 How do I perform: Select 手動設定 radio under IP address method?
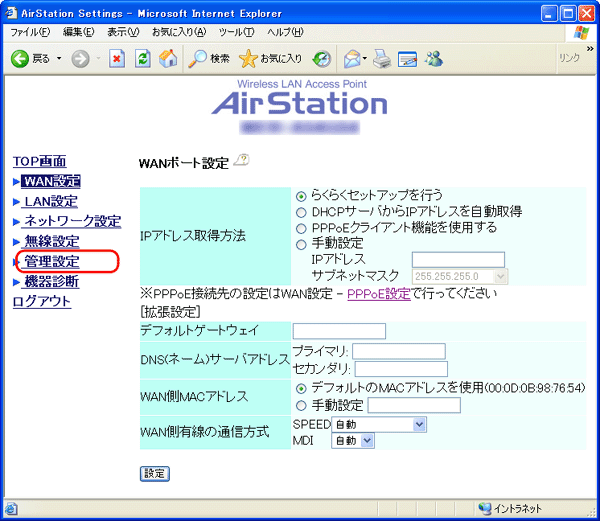[301, 244]
